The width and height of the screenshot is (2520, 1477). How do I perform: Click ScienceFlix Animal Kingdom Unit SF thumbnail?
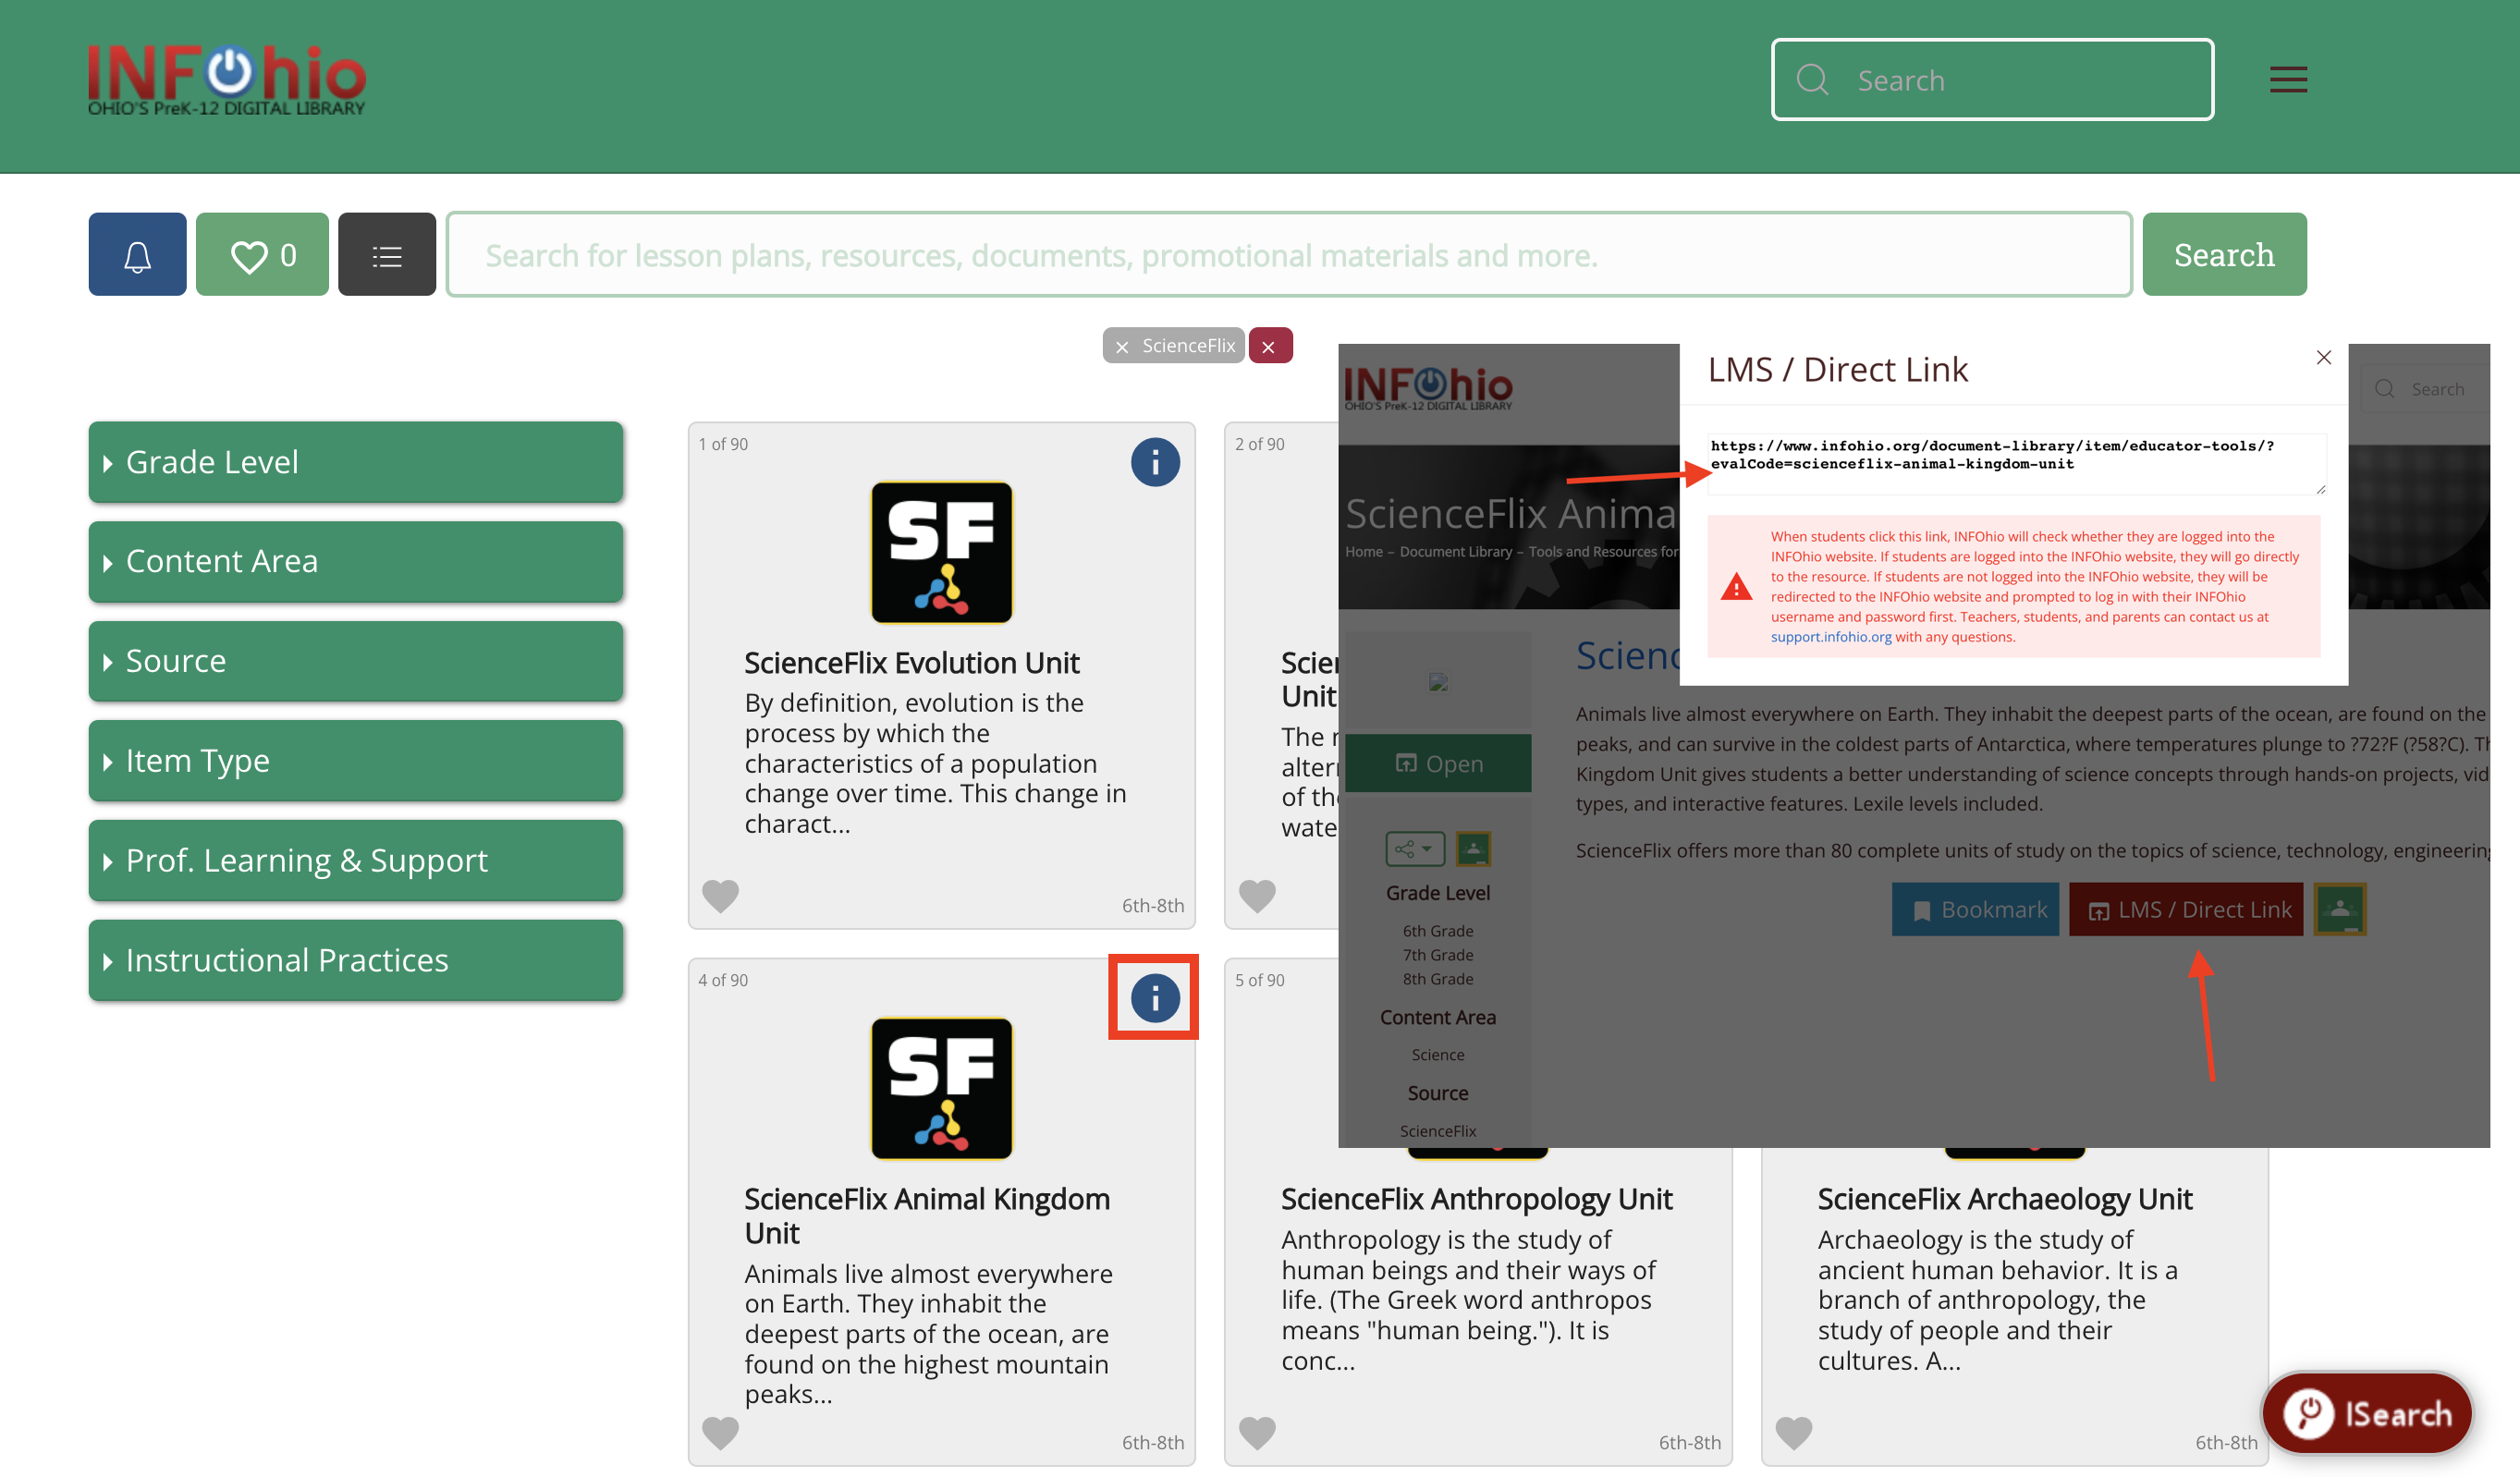[941, 1089]
